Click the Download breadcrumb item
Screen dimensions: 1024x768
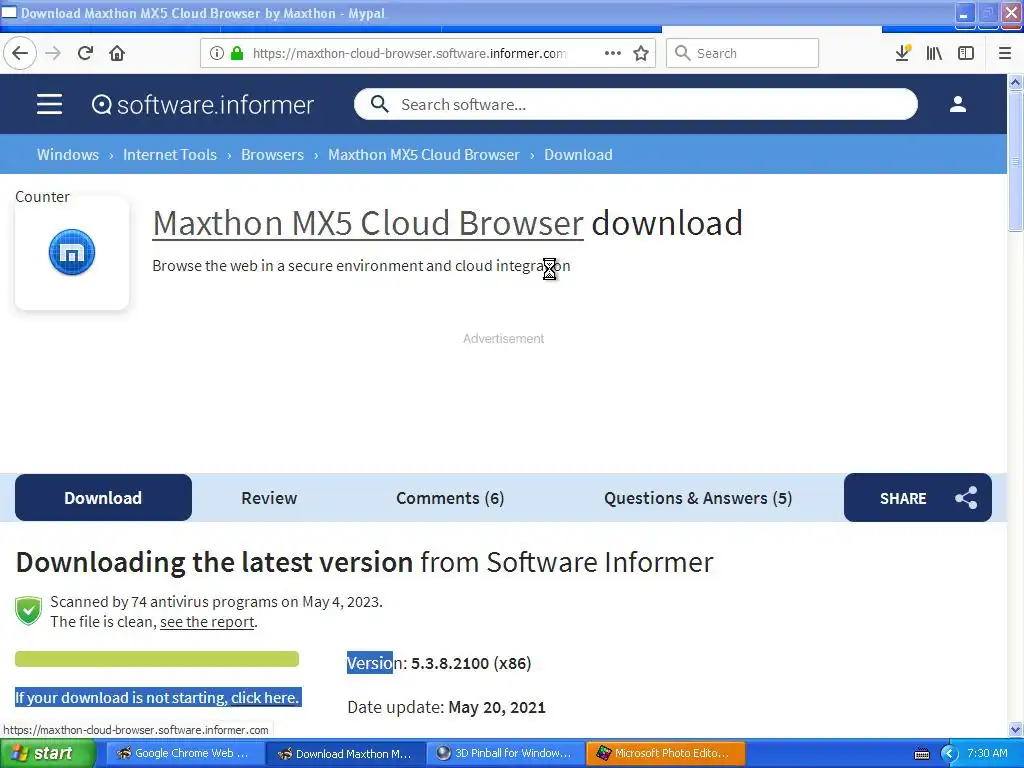tap(578, 155)
